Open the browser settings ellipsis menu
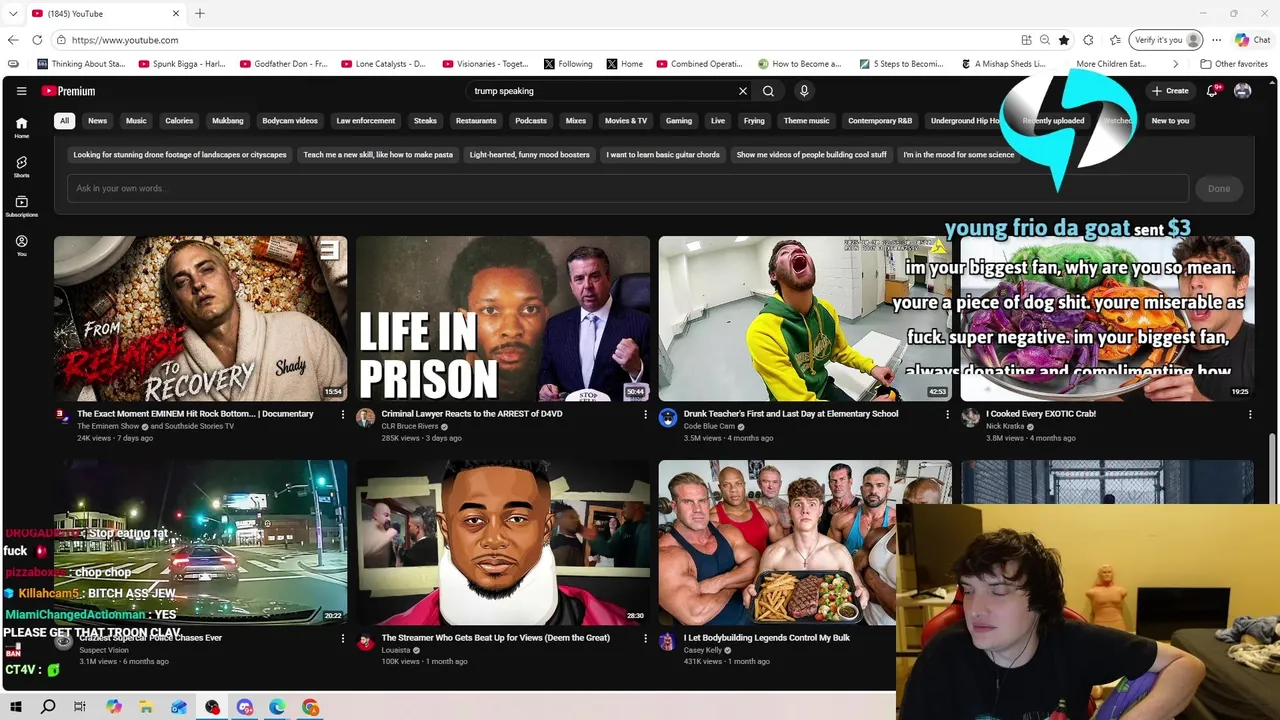This screenshot has width=1280, height=720. click(x=1217, y=40)
